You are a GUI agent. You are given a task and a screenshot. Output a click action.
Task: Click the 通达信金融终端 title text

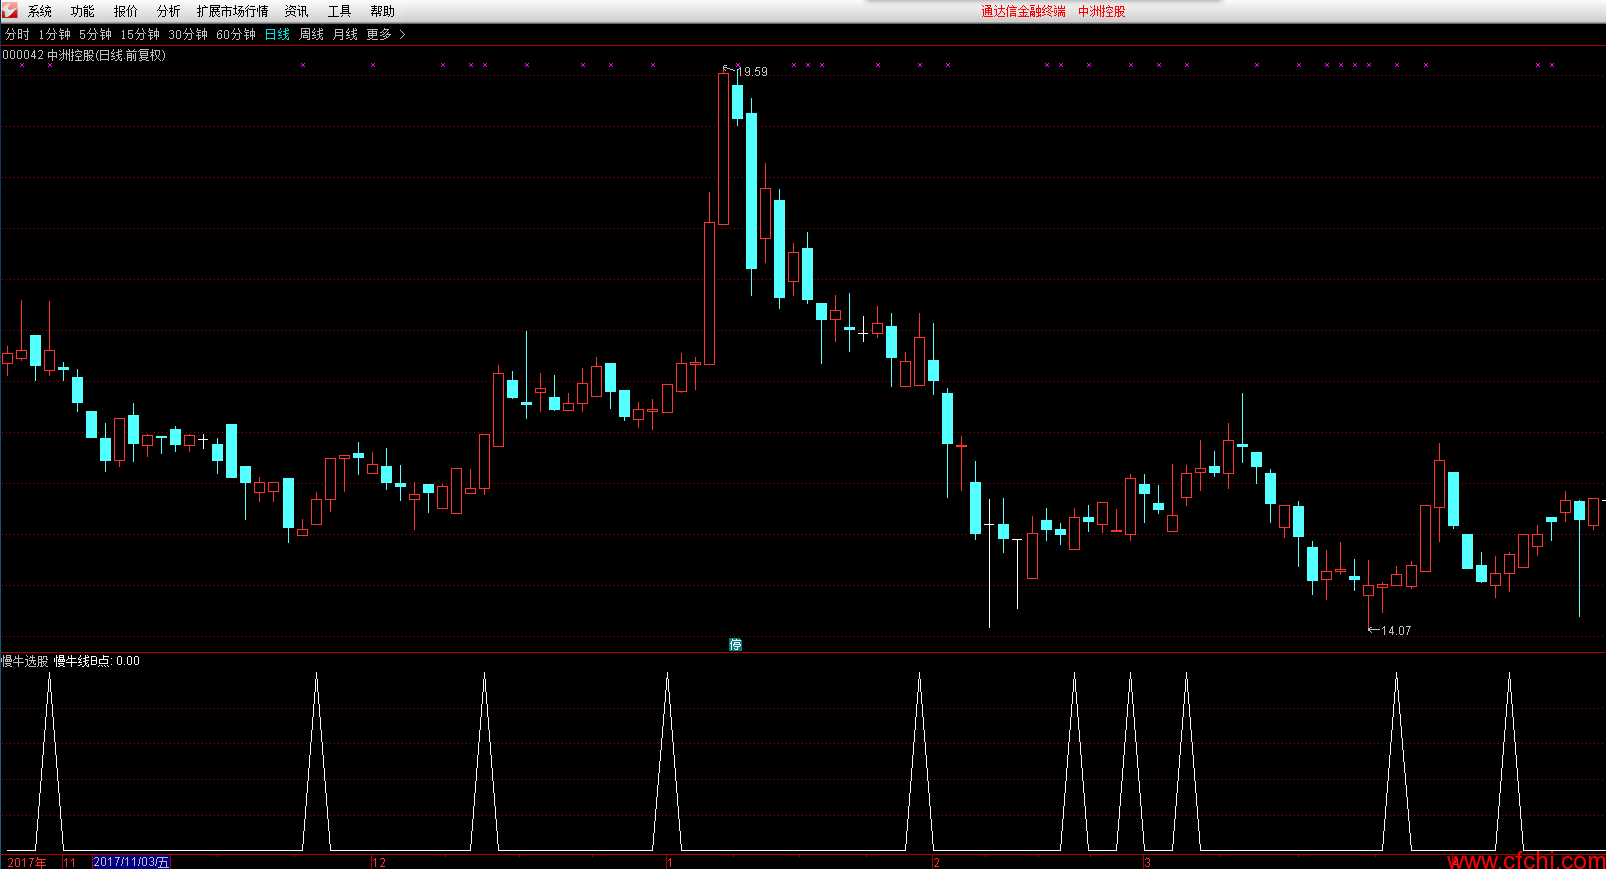pyautogui.click(x=1023, y=11)
